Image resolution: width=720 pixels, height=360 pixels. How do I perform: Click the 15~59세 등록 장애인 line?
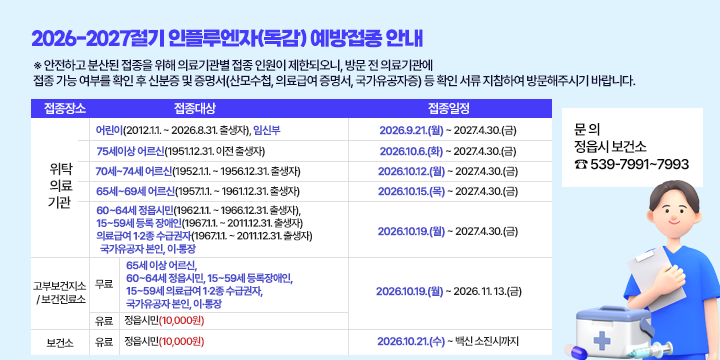pyautogui.click(x=199, y=224)
